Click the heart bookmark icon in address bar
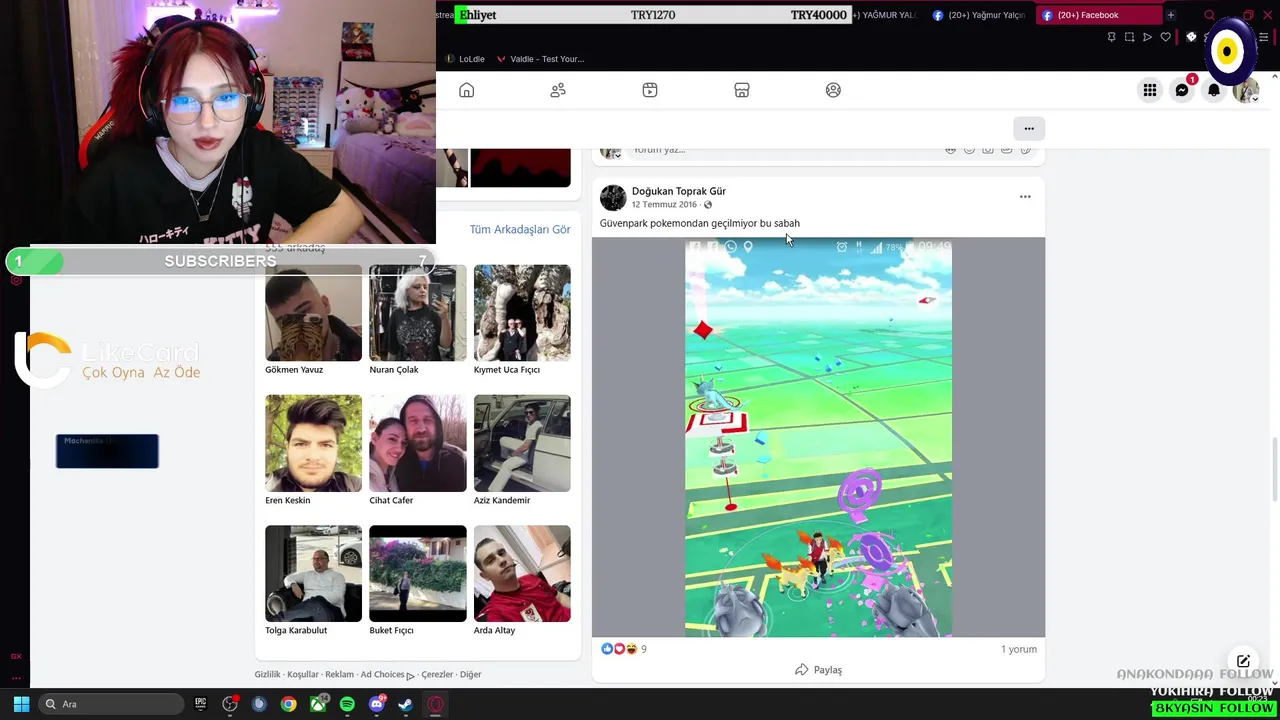 coord(1165,37)
